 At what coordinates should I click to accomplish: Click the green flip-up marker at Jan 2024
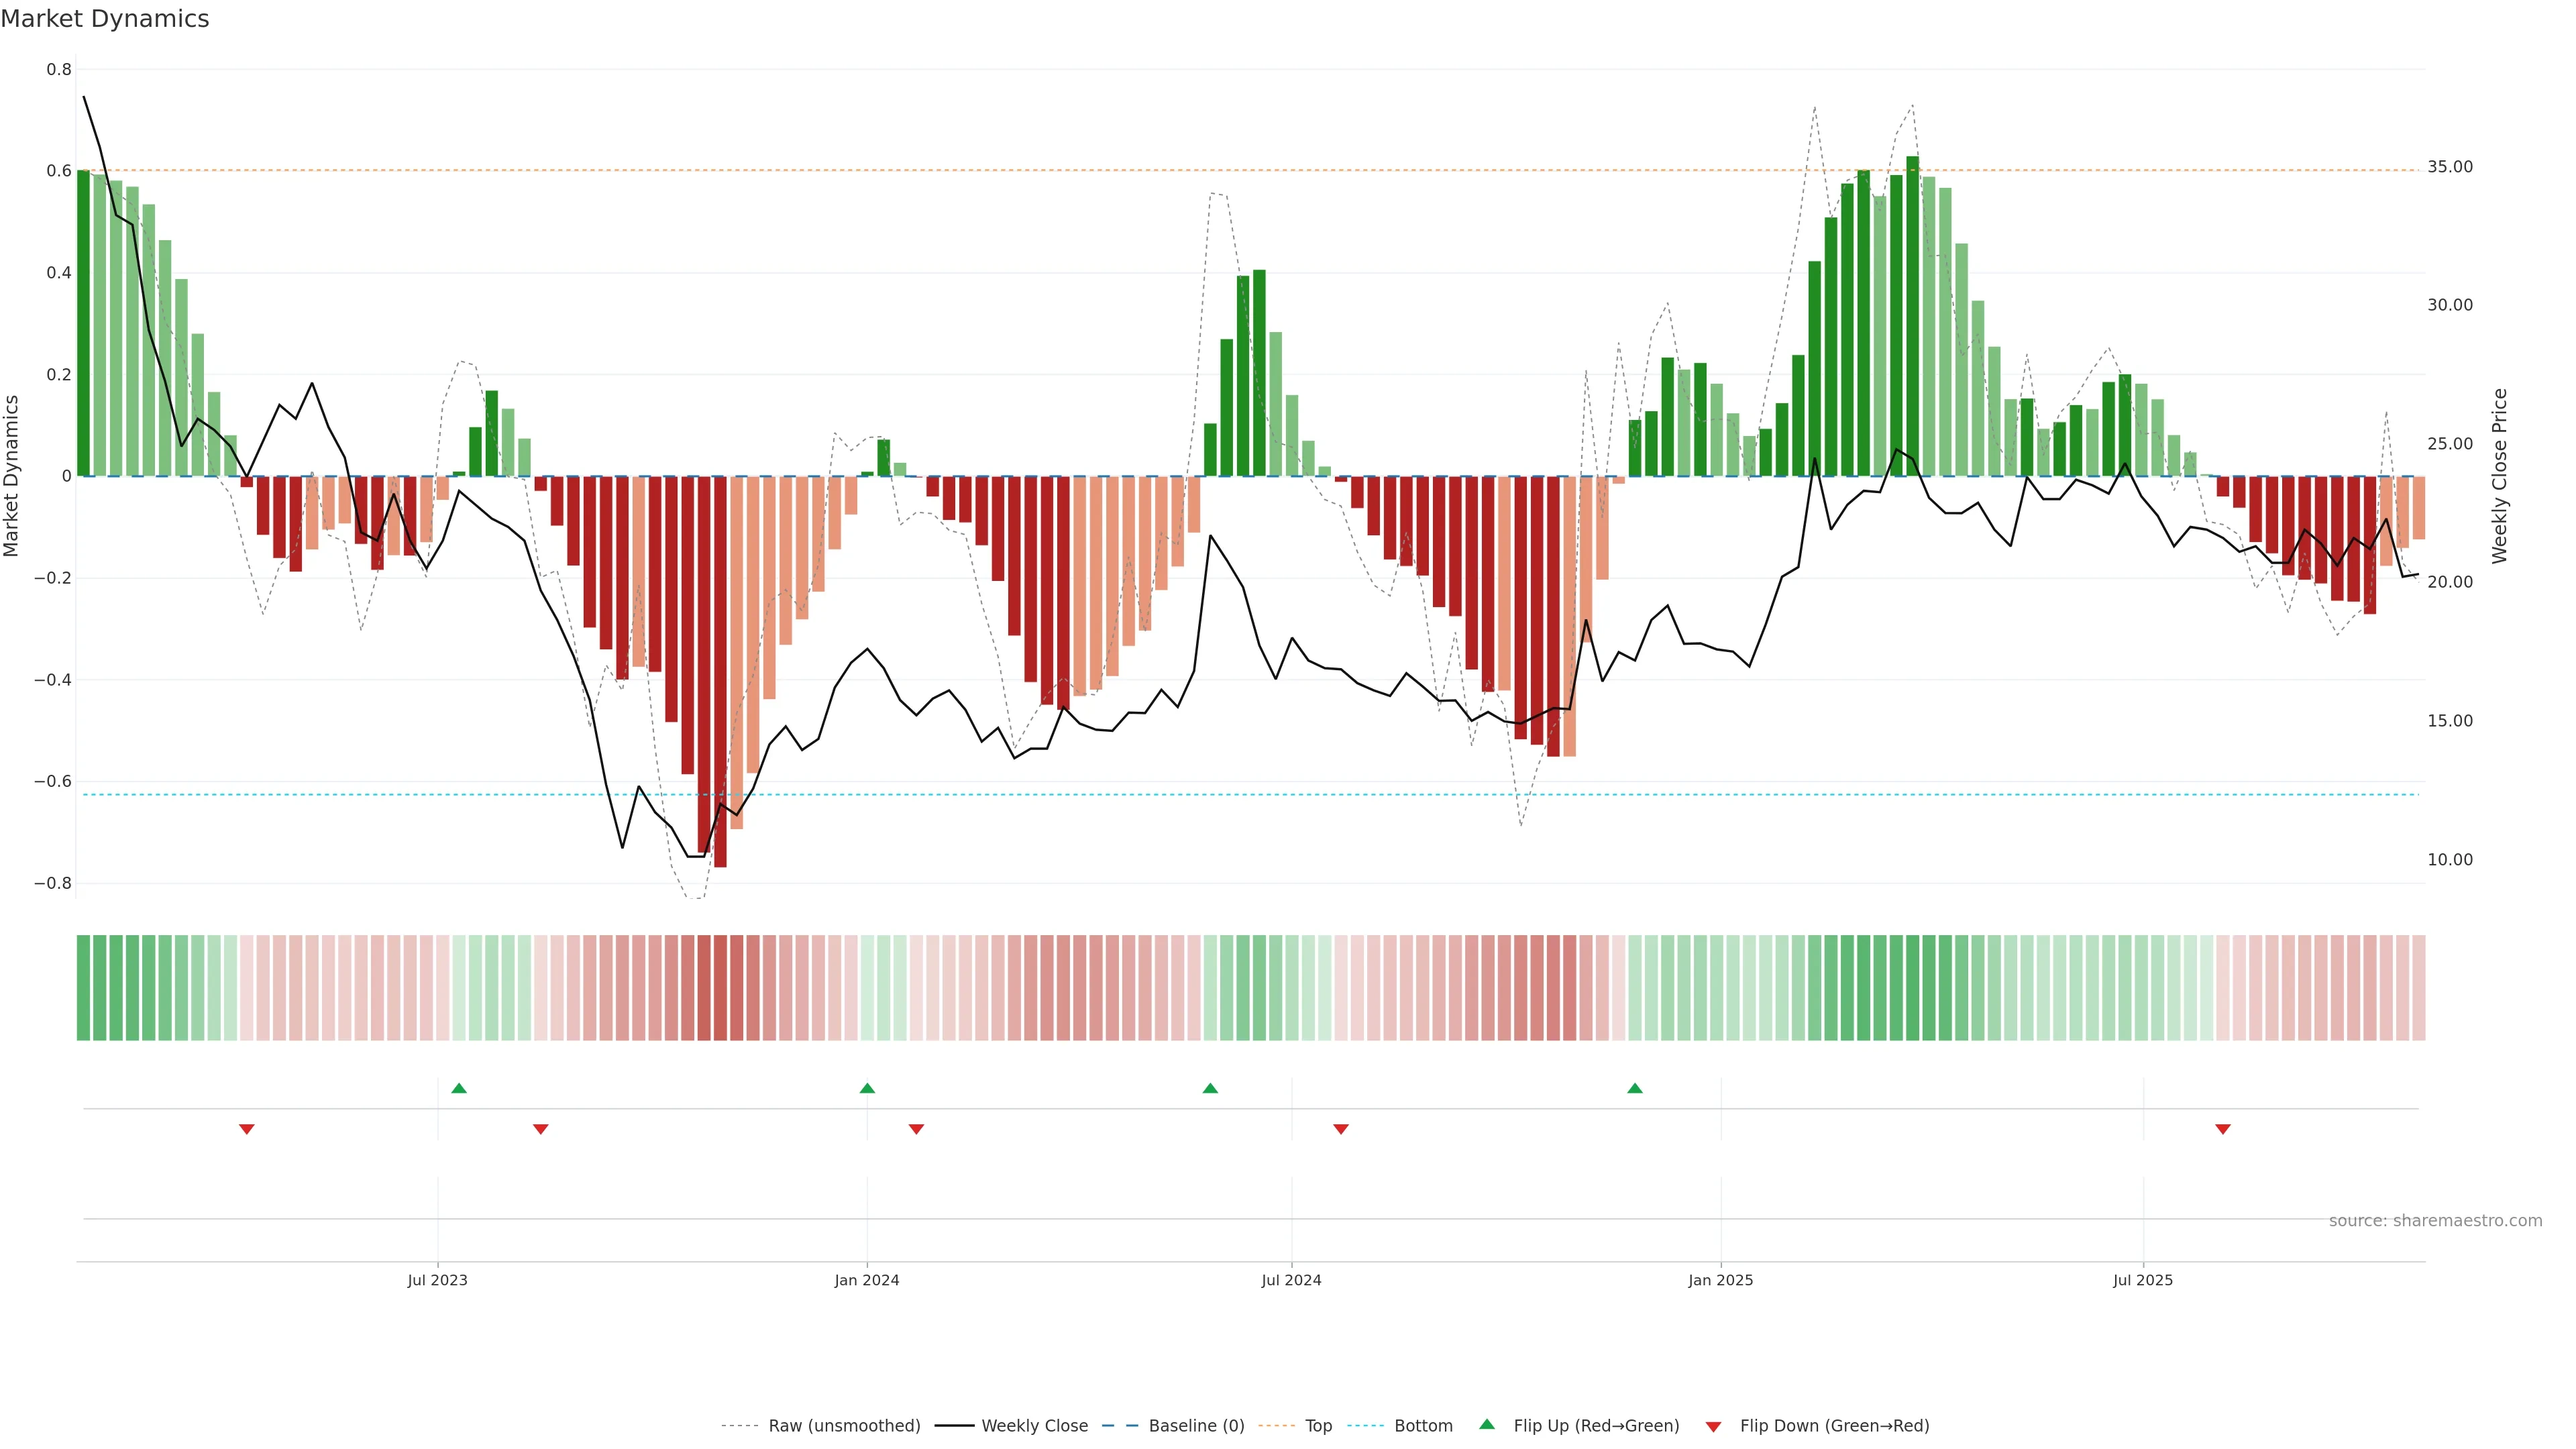point(867,1088)
